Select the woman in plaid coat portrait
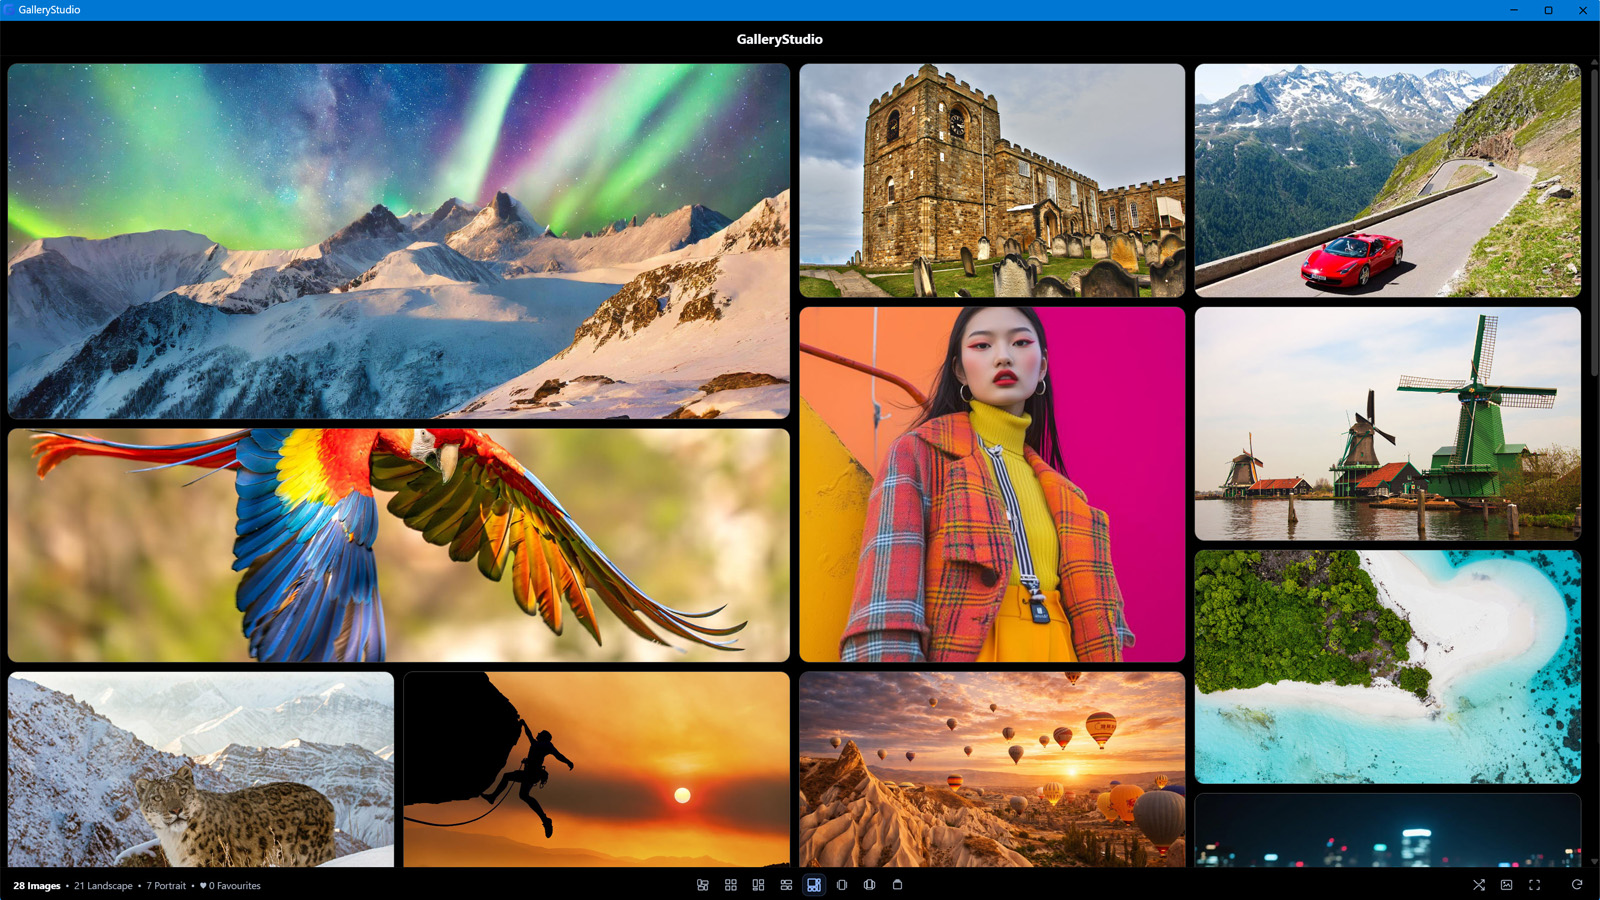Viewport: 1600px width, 900px height. 992,484
